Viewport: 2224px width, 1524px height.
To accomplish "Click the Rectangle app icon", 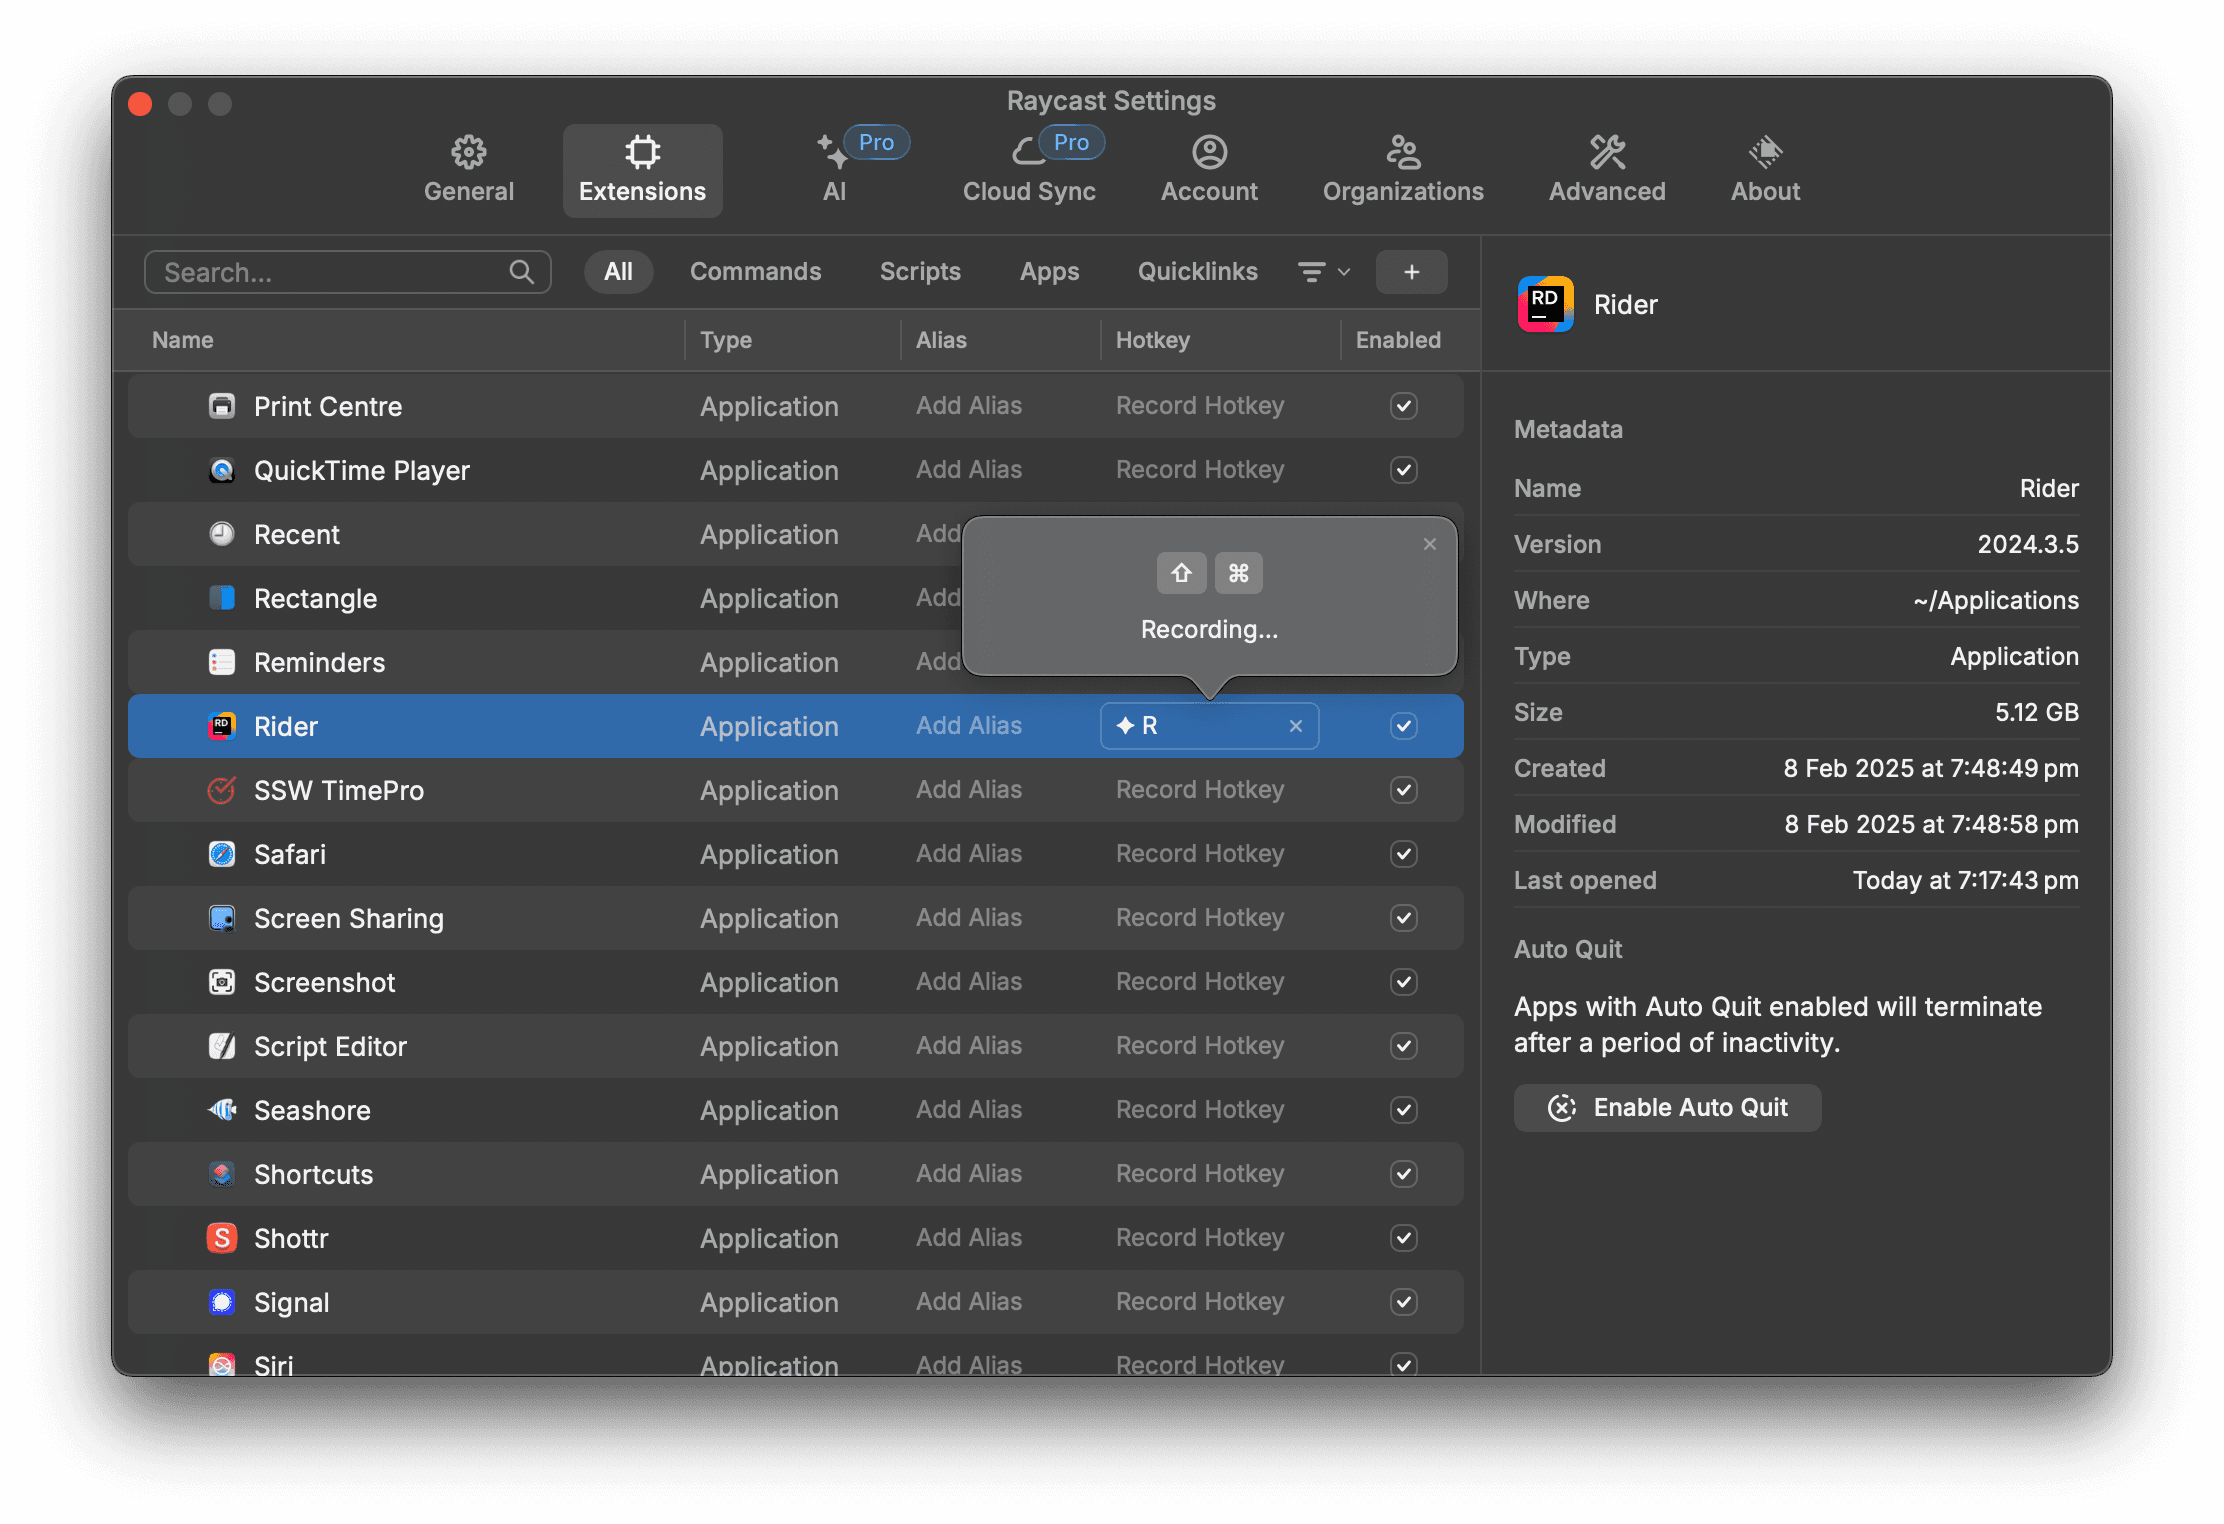I will click(221, 598).
